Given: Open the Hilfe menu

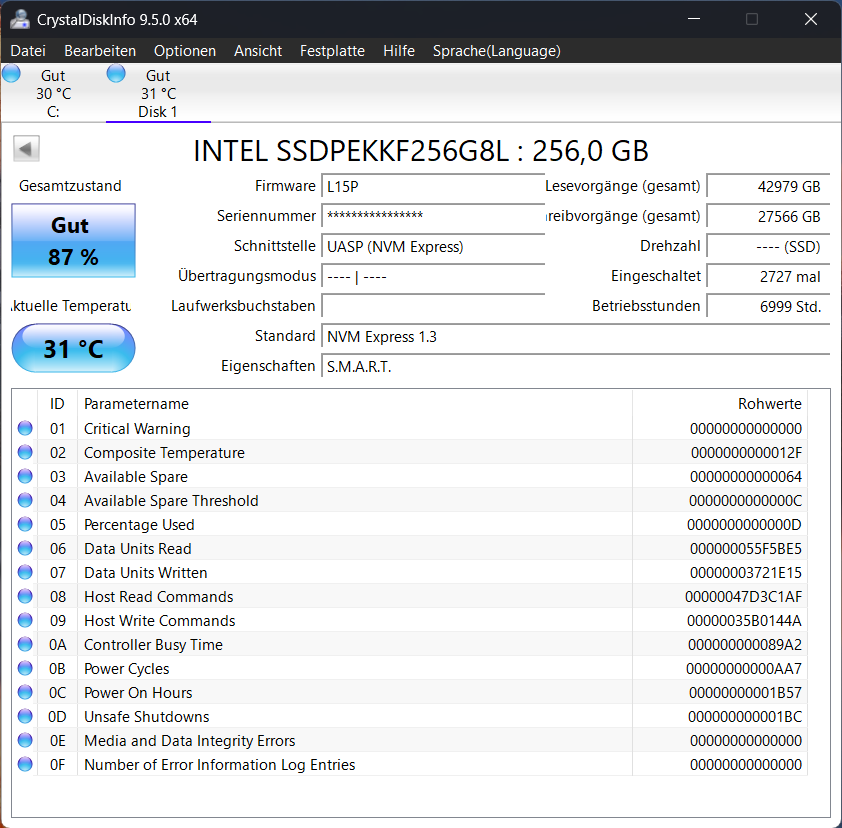Looking at the screenshot, I should coord(399,50).
